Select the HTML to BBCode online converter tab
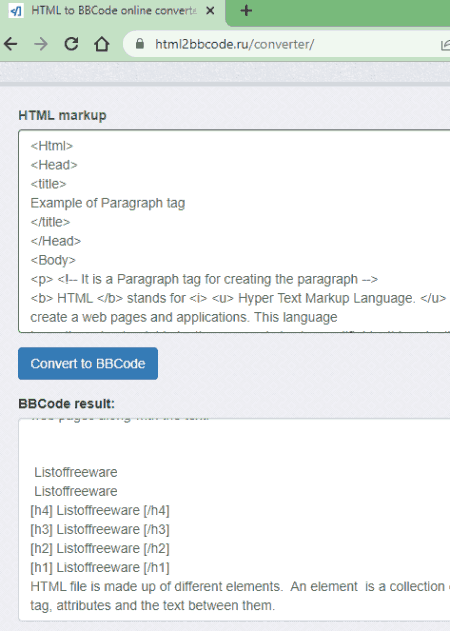The image size is (450, 631). tap(113, 11)
